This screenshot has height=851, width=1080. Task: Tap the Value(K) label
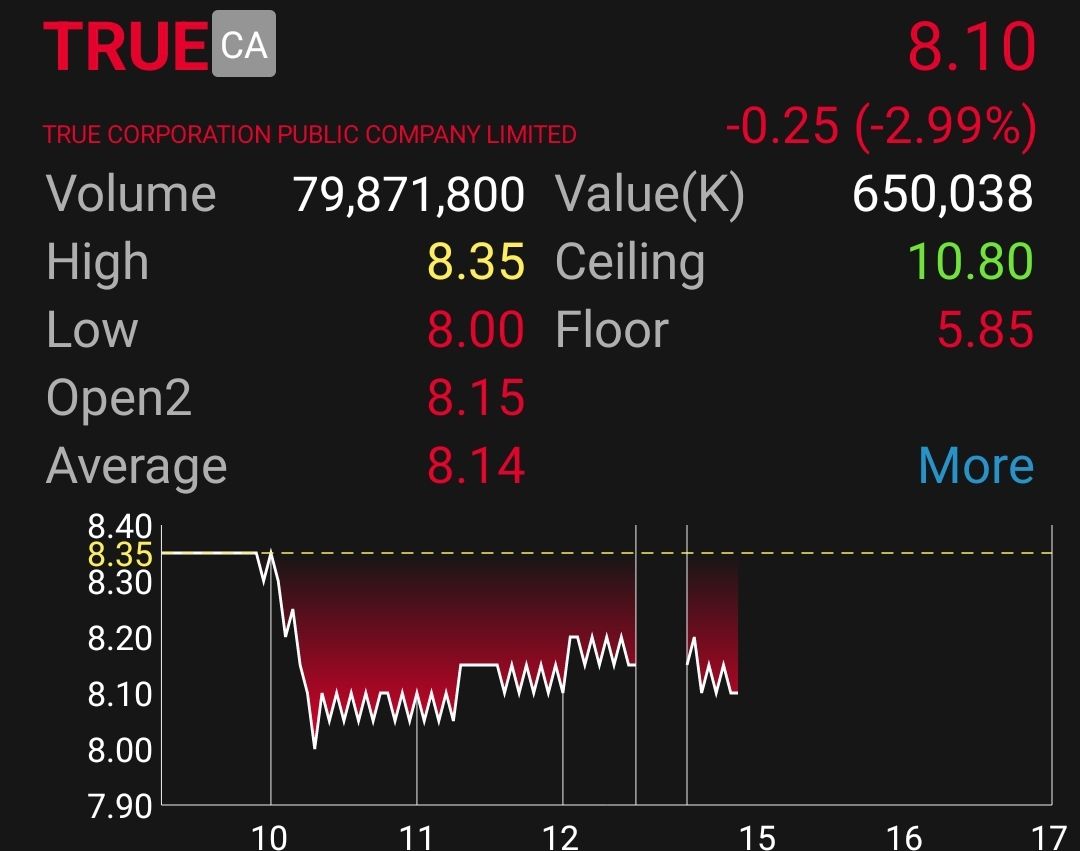(x=650, y=194)
